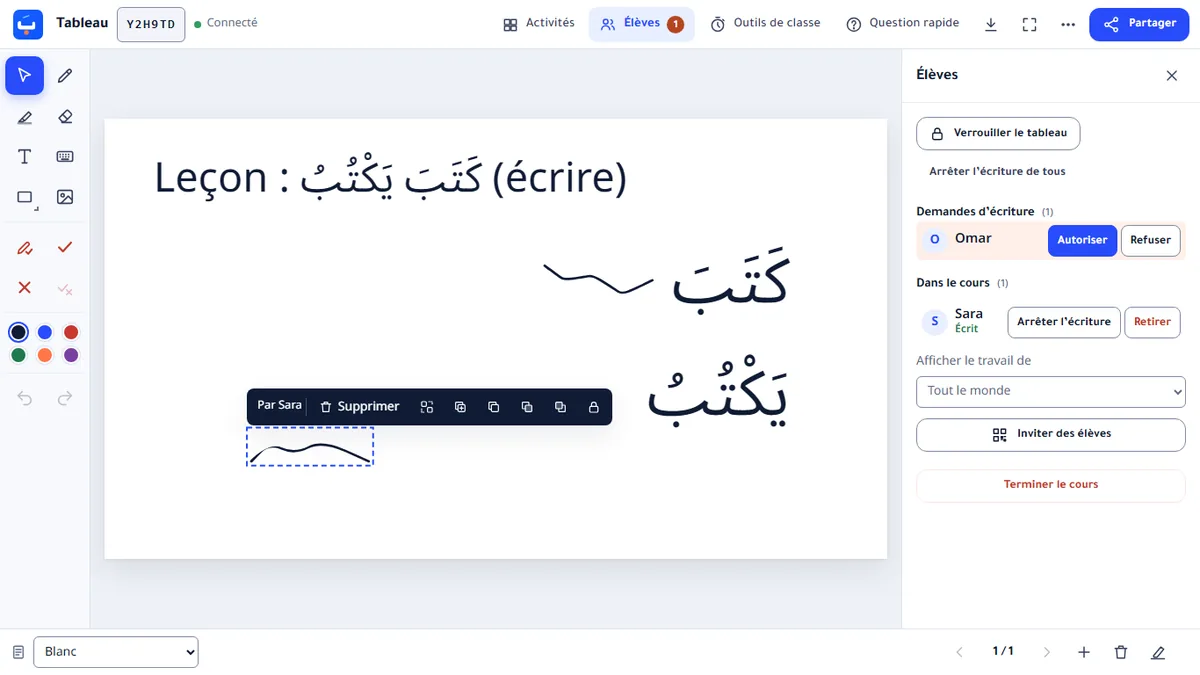Toggle Verrouiller le tableau lock

pos(998,133)
